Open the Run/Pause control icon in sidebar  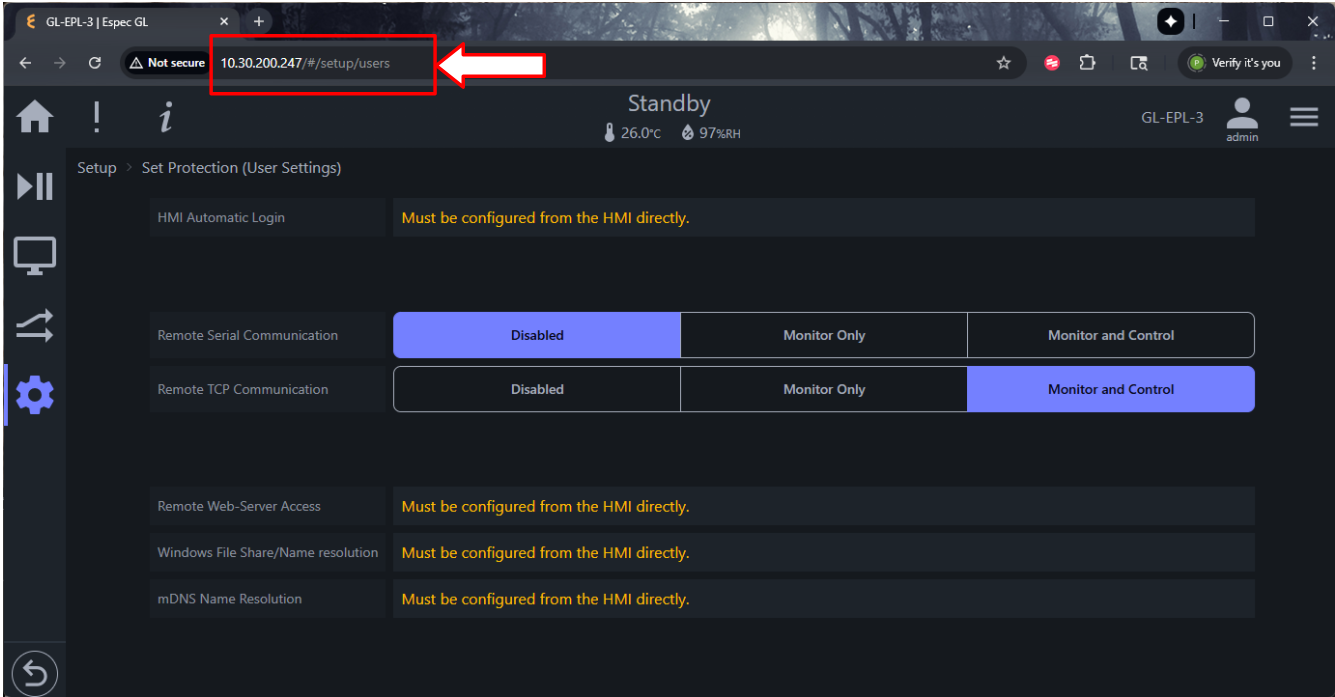click(x=35, y=186)
